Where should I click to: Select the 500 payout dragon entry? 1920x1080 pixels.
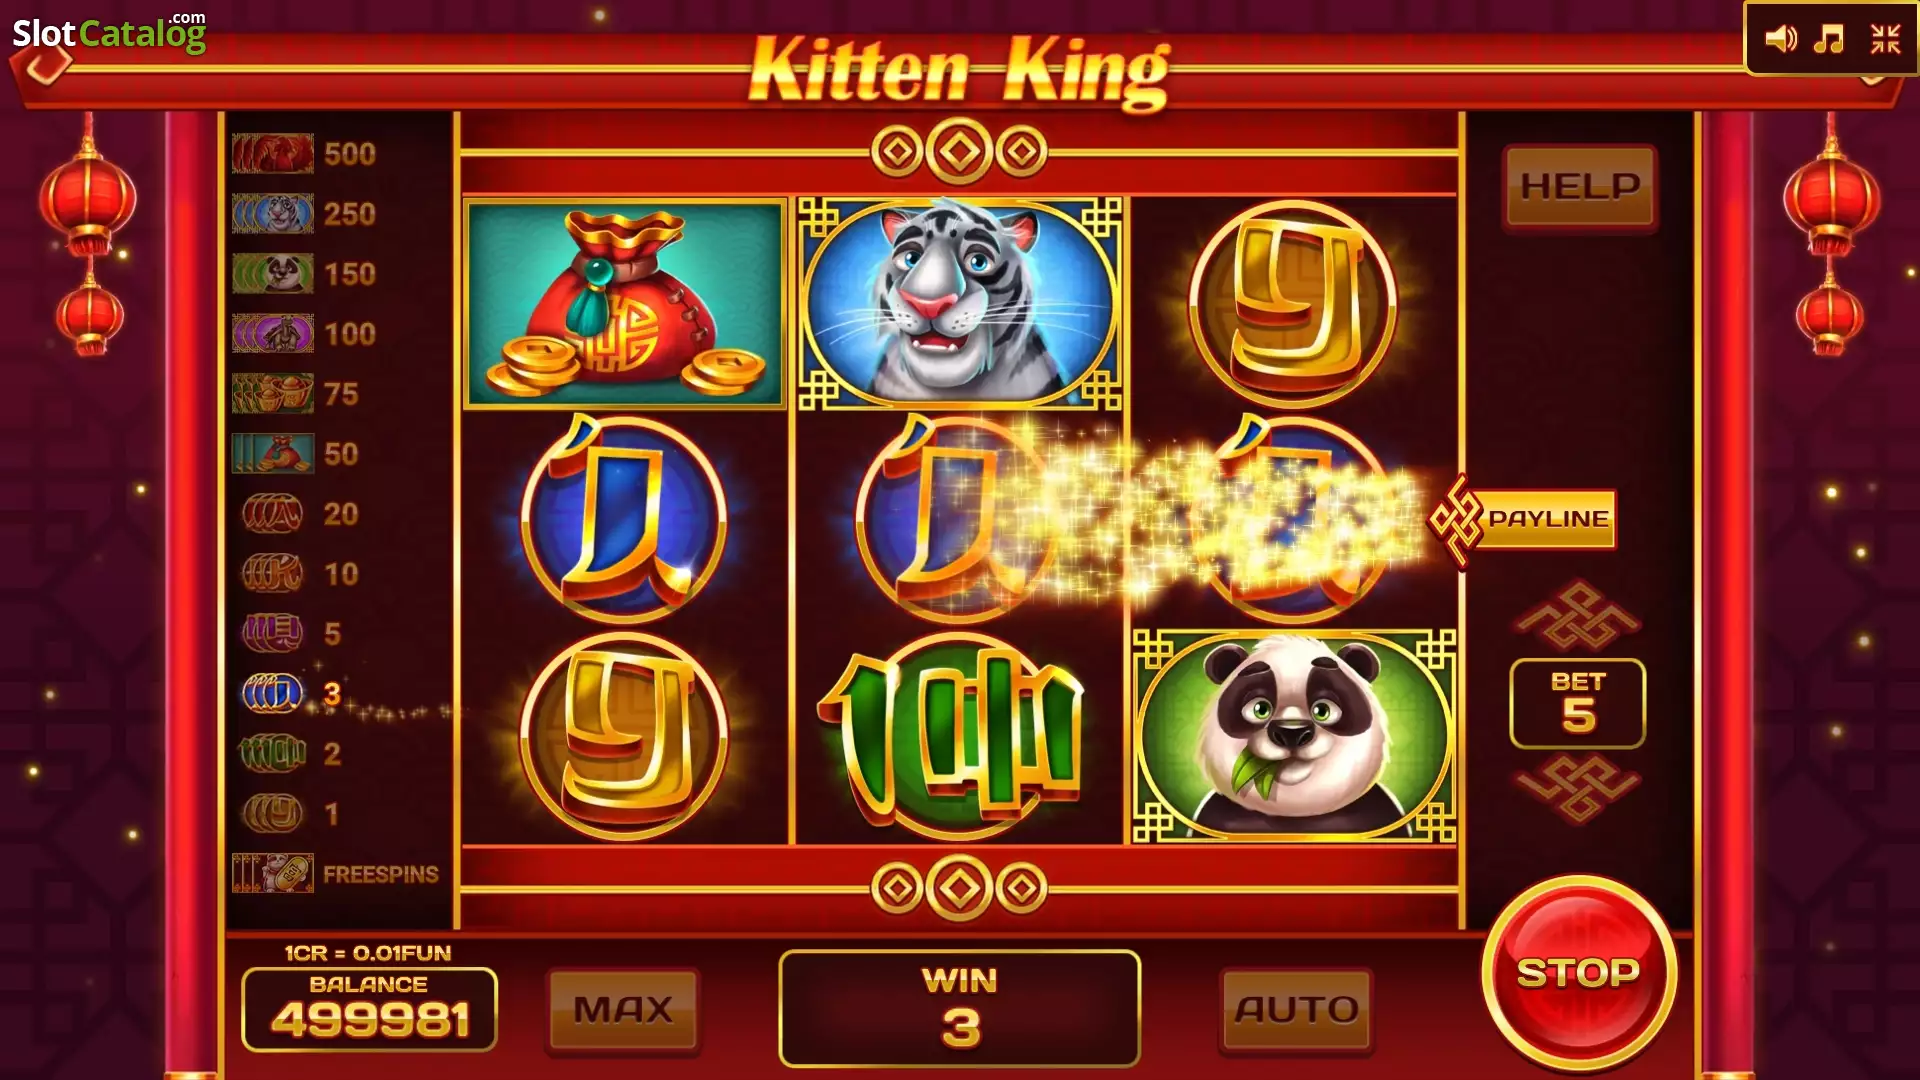(305, 154)
